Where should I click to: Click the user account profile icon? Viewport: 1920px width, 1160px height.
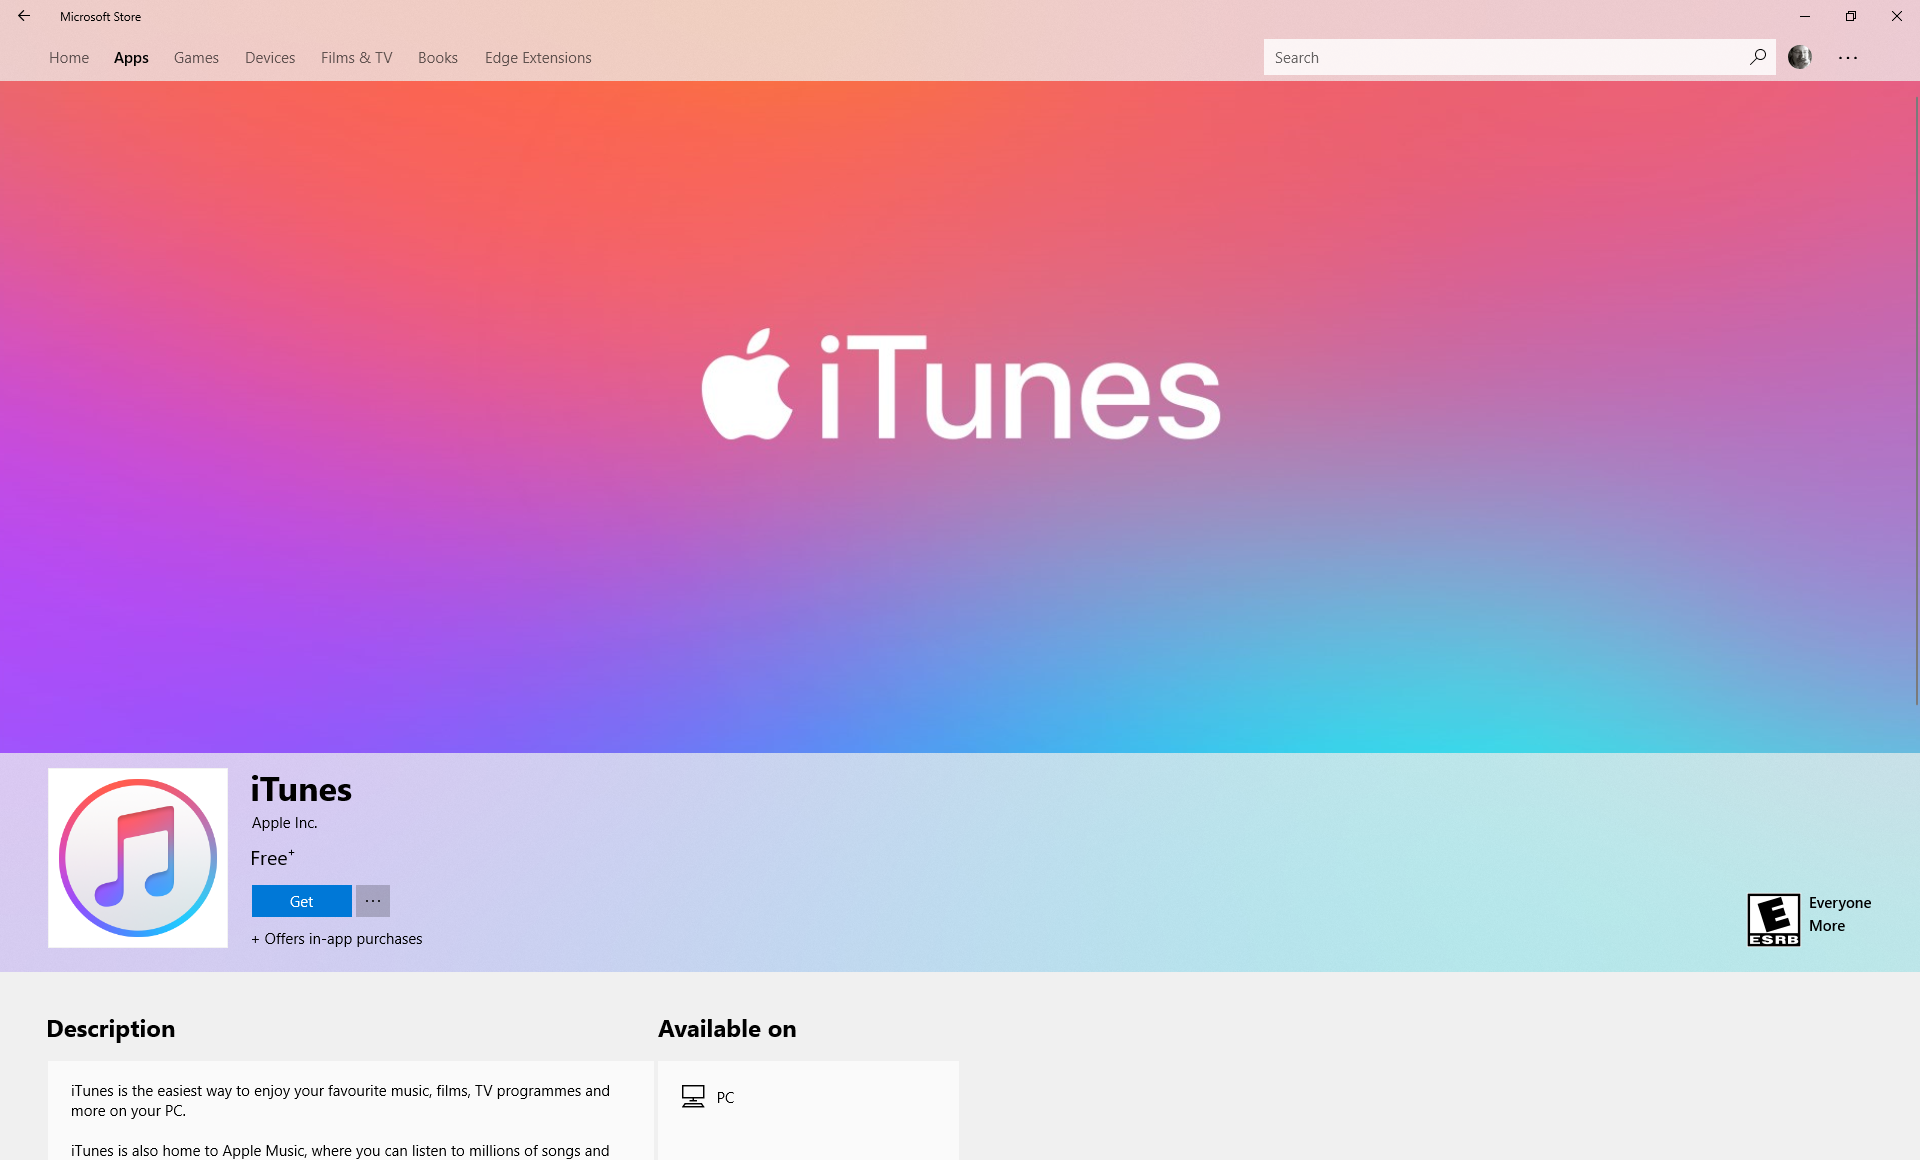point(1801,58)
